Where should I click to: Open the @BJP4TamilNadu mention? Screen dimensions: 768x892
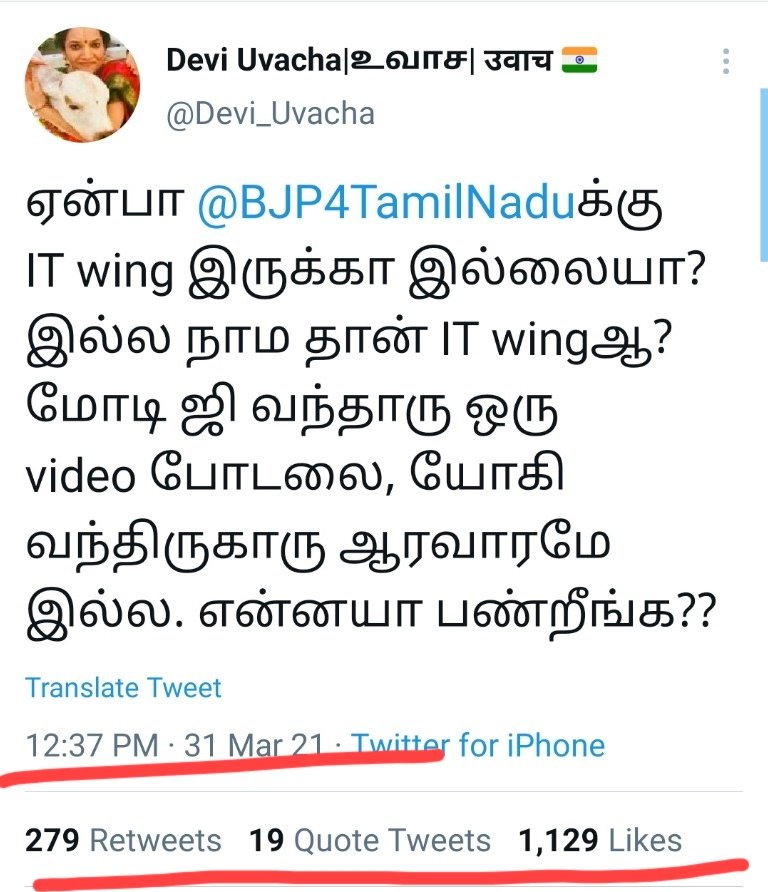pyautogui.click(x=386, y=204)
